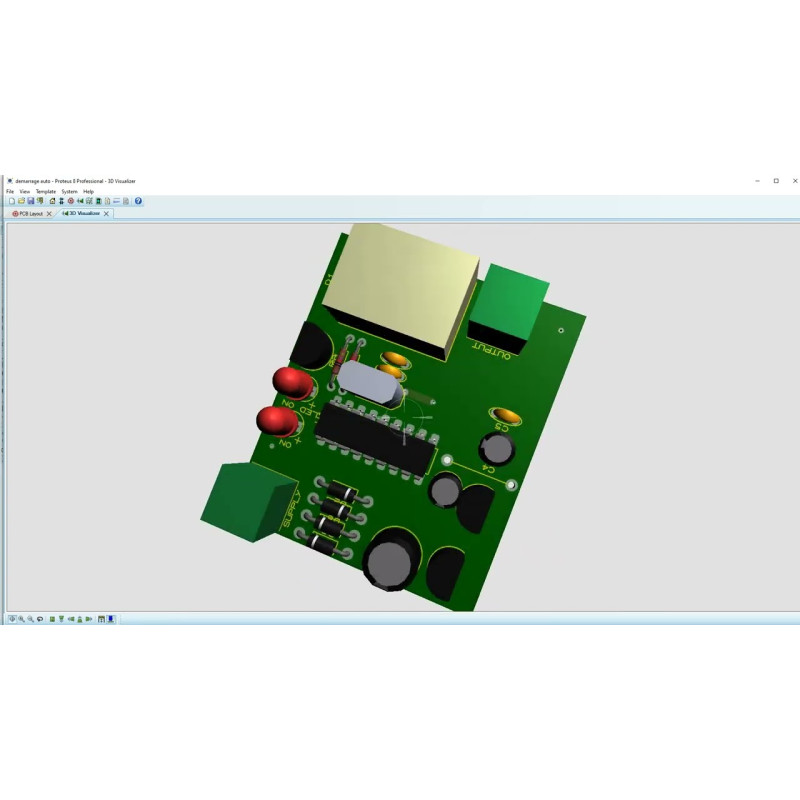Switch to the PCB Layout tab

point(30,213)
